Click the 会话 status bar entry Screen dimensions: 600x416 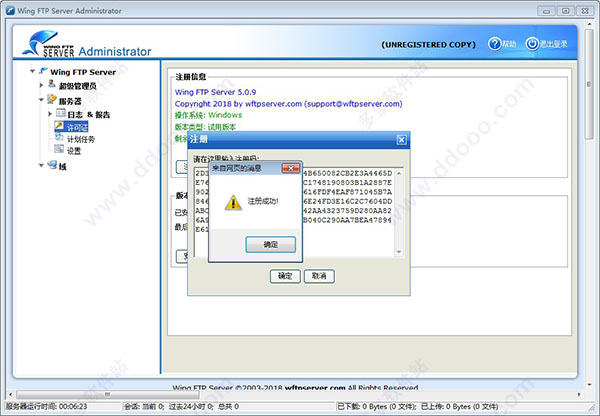181,406
